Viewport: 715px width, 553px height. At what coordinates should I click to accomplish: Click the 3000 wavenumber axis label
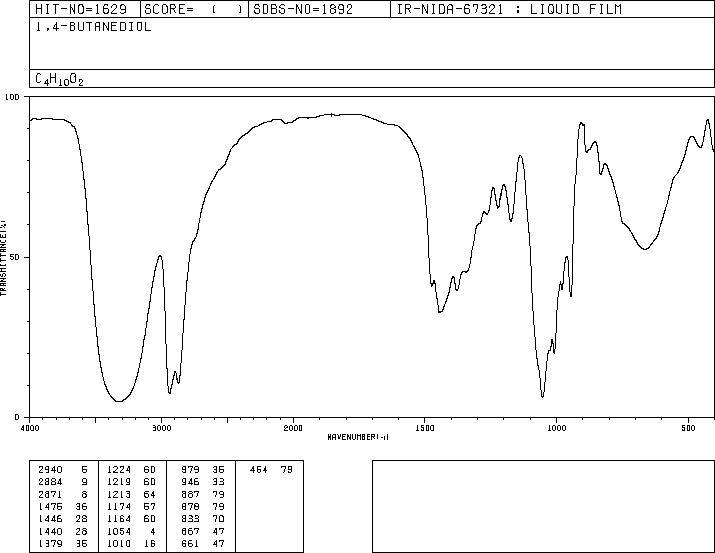pyautogui.click(x=161, y=428)
